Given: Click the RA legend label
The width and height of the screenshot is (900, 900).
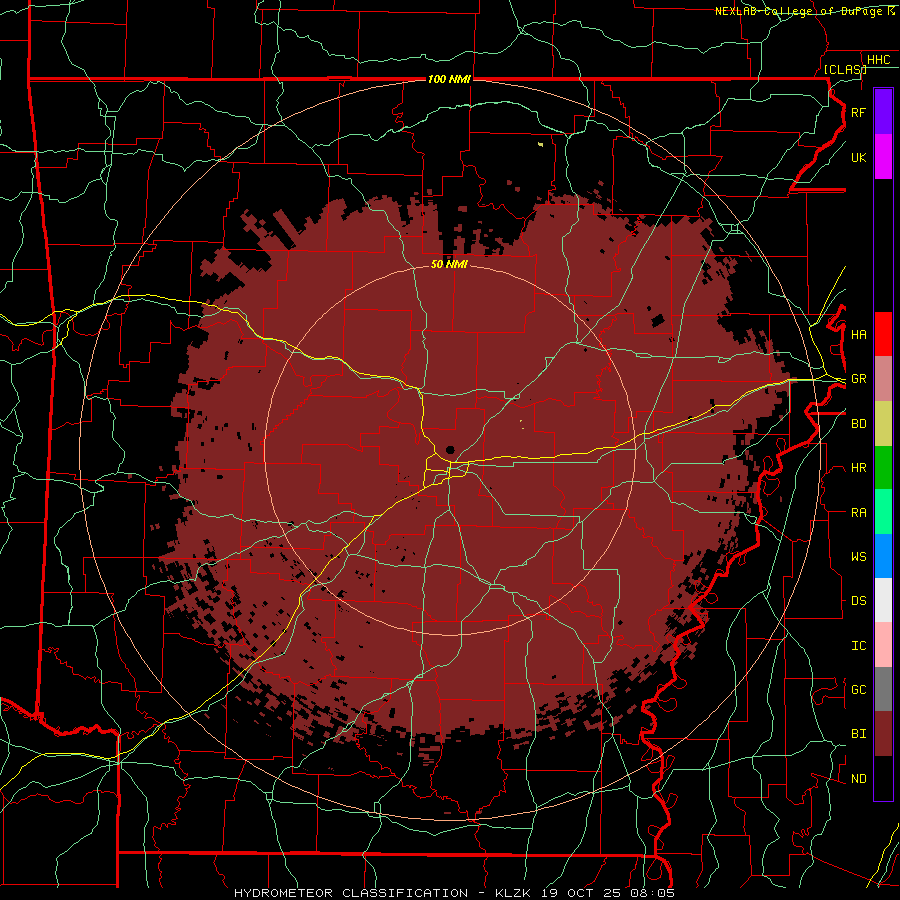Looking at the screenshot, I should pos(858,513).
